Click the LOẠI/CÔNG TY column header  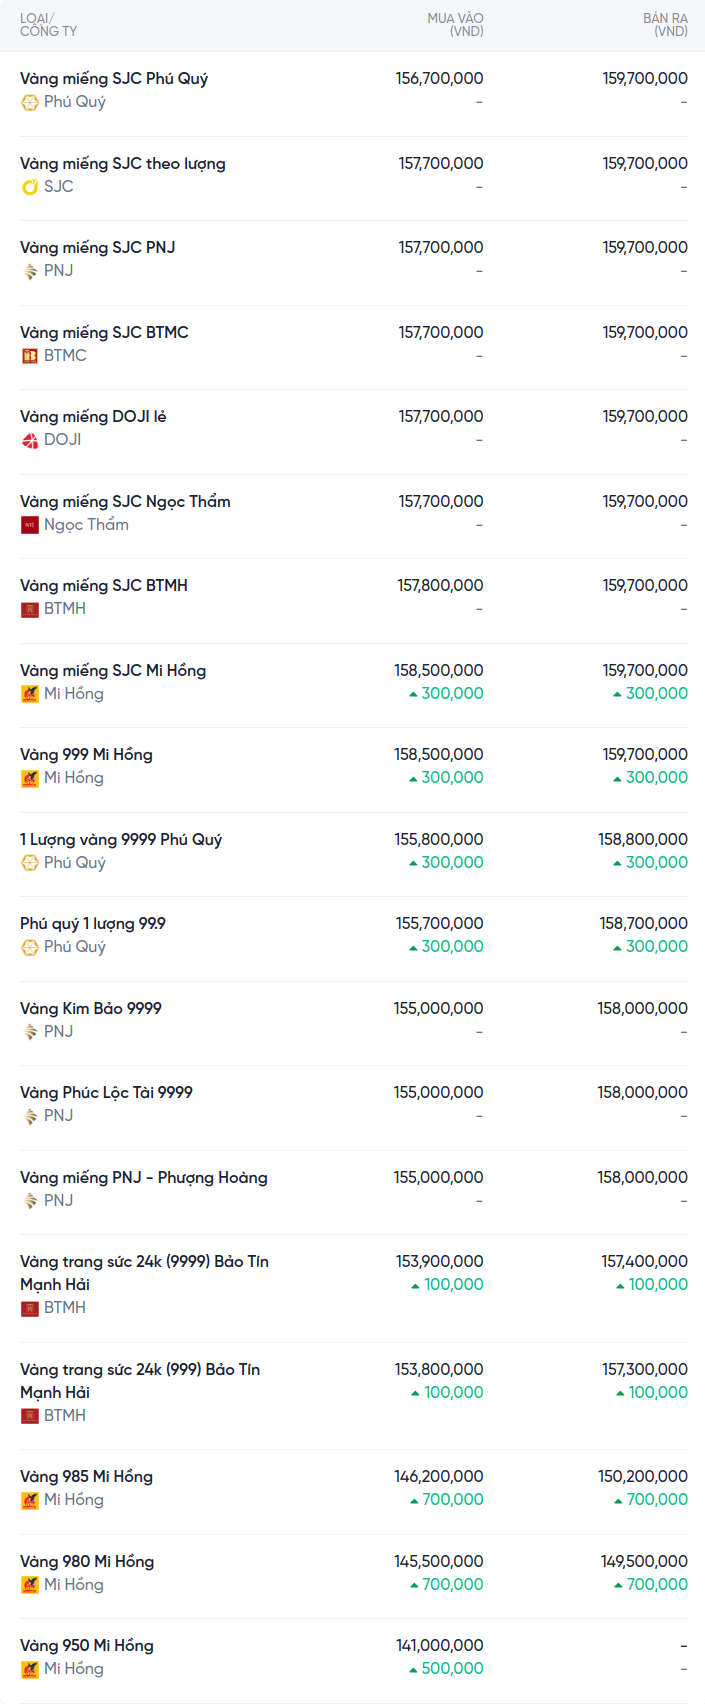pyautogui.click(x=48, y=25)
